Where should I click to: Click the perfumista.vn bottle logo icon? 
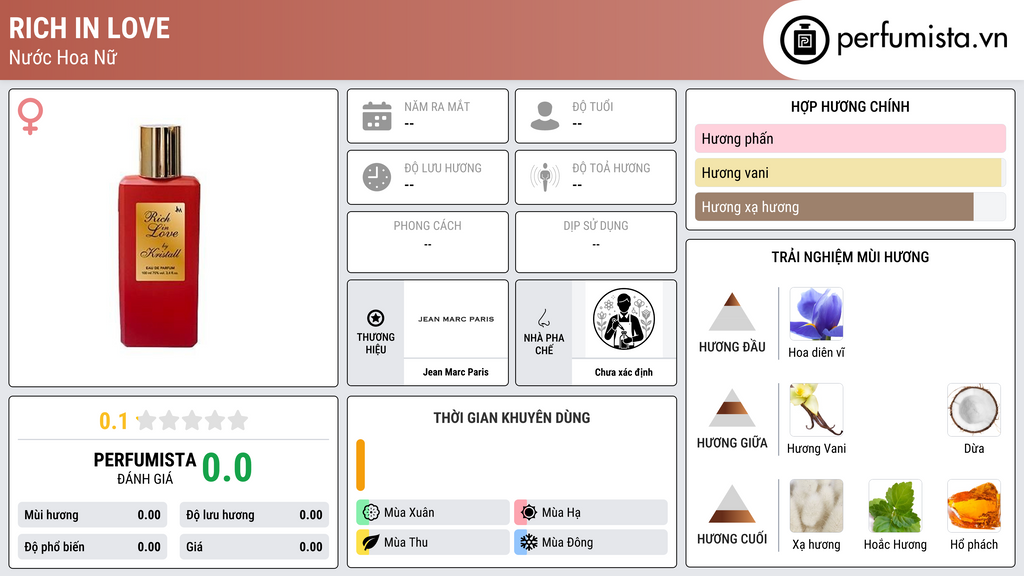click(804, 40)
